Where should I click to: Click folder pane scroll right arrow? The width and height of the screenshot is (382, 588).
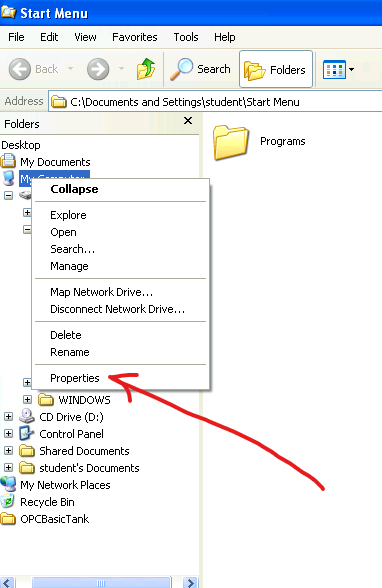click(191, 582)
